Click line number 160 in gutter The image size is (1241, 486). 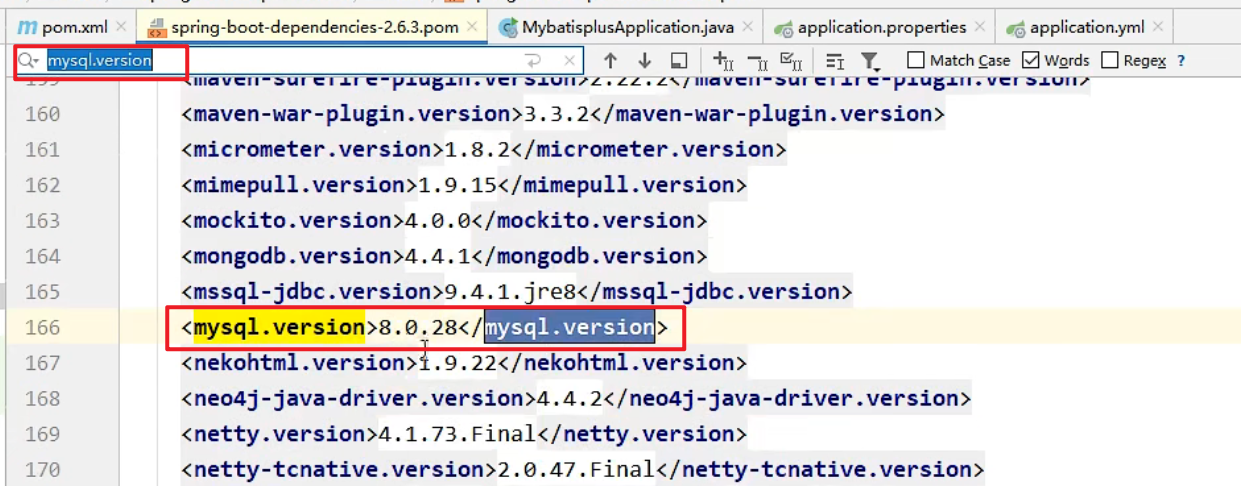[x=43, y=114]
